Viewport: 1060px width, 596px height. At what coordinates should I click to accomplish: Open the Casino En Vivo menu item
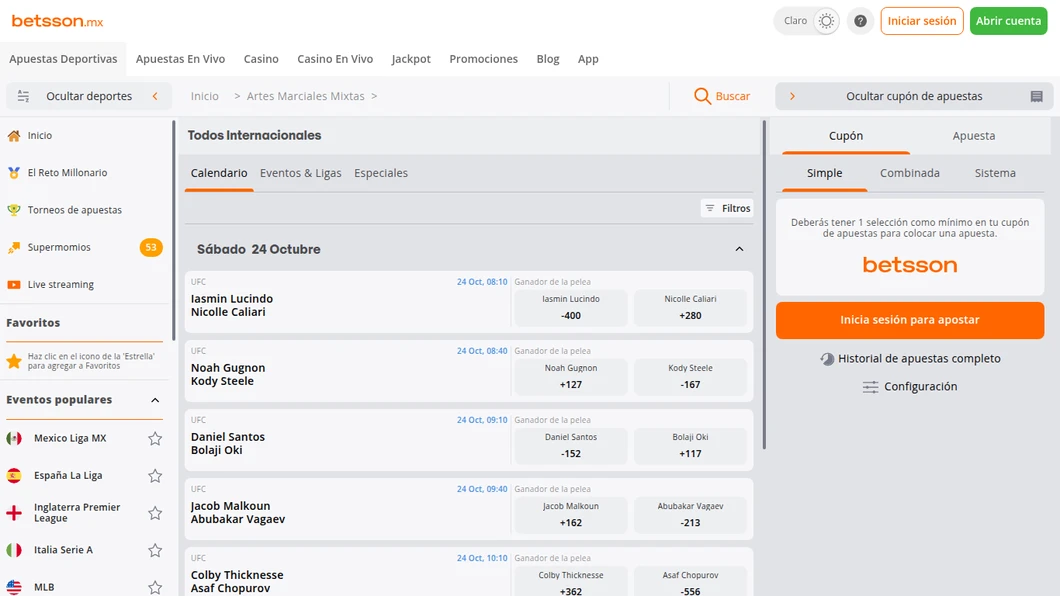[x=335, y=59]
